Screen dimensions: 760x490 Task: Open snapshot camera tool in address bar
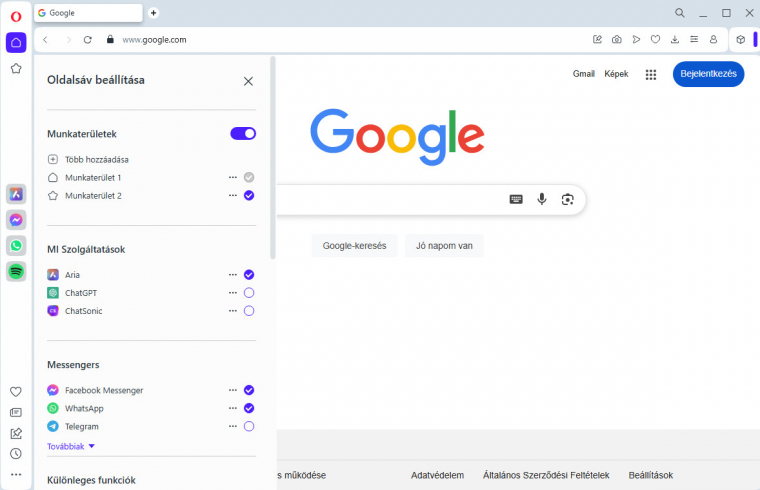coord(617,40)
